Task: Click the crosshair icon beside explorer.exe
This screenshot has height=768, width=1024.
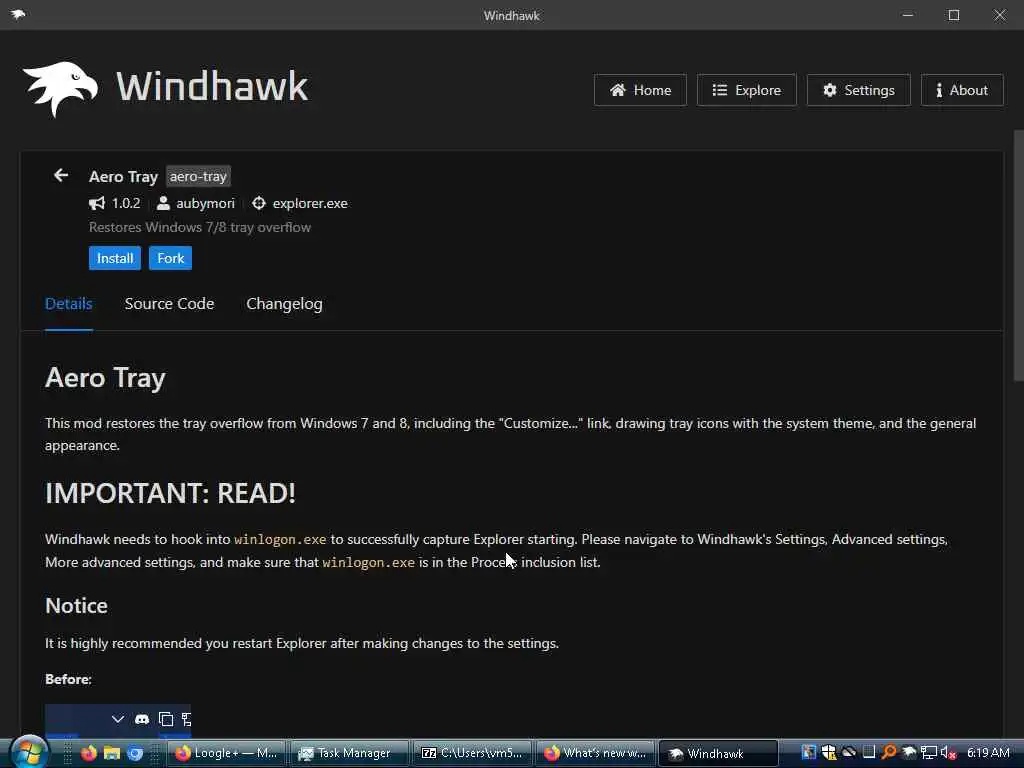Action: click(259, 203)
